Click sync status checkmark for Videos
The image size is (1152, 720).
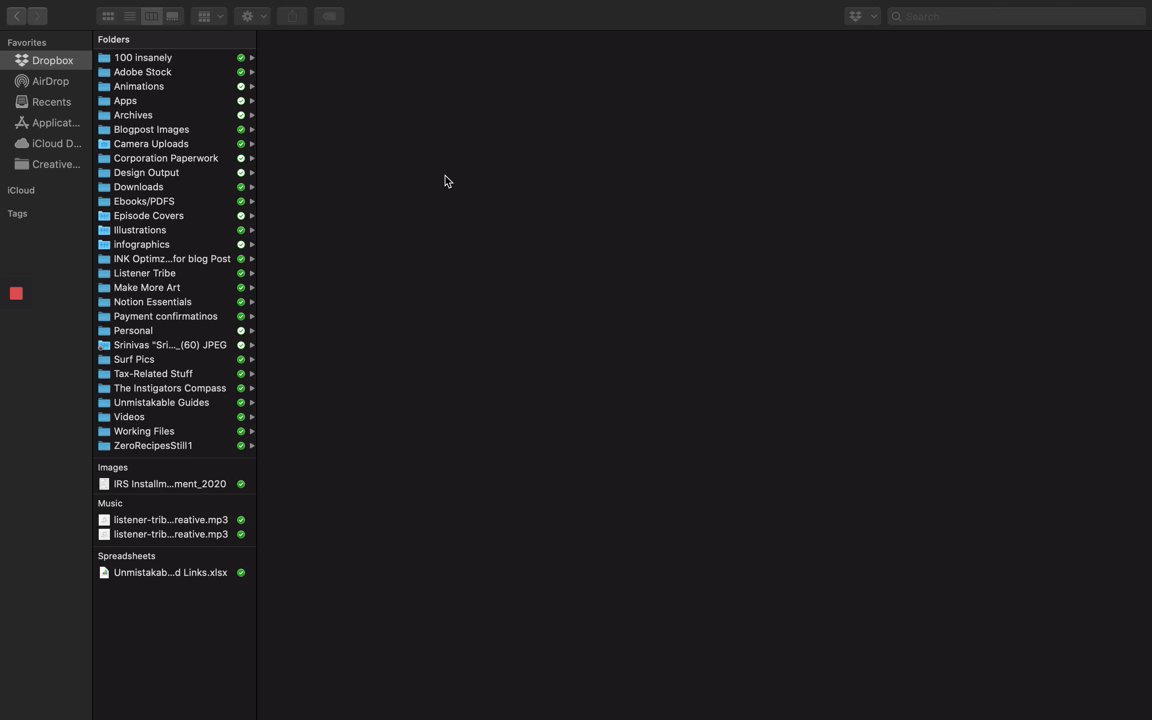(x=241, y=417)
